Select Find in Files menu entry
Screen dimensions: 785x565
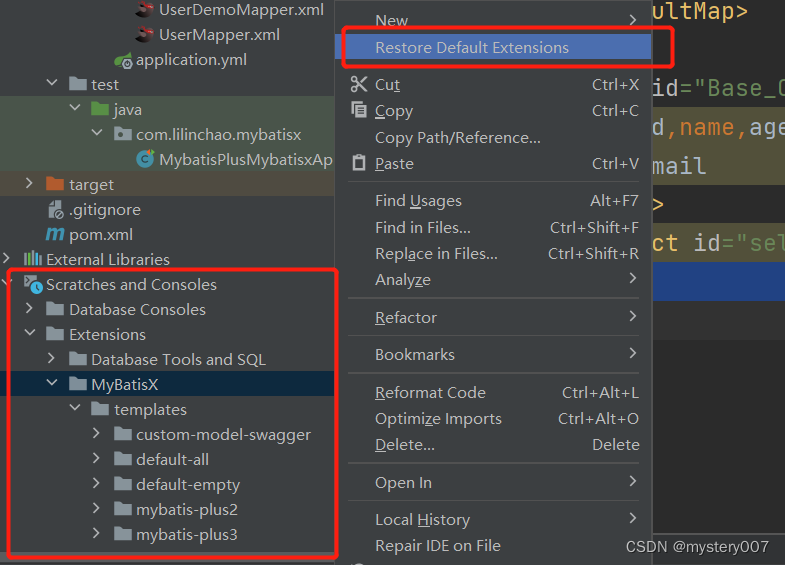click(x=493, y=228)
